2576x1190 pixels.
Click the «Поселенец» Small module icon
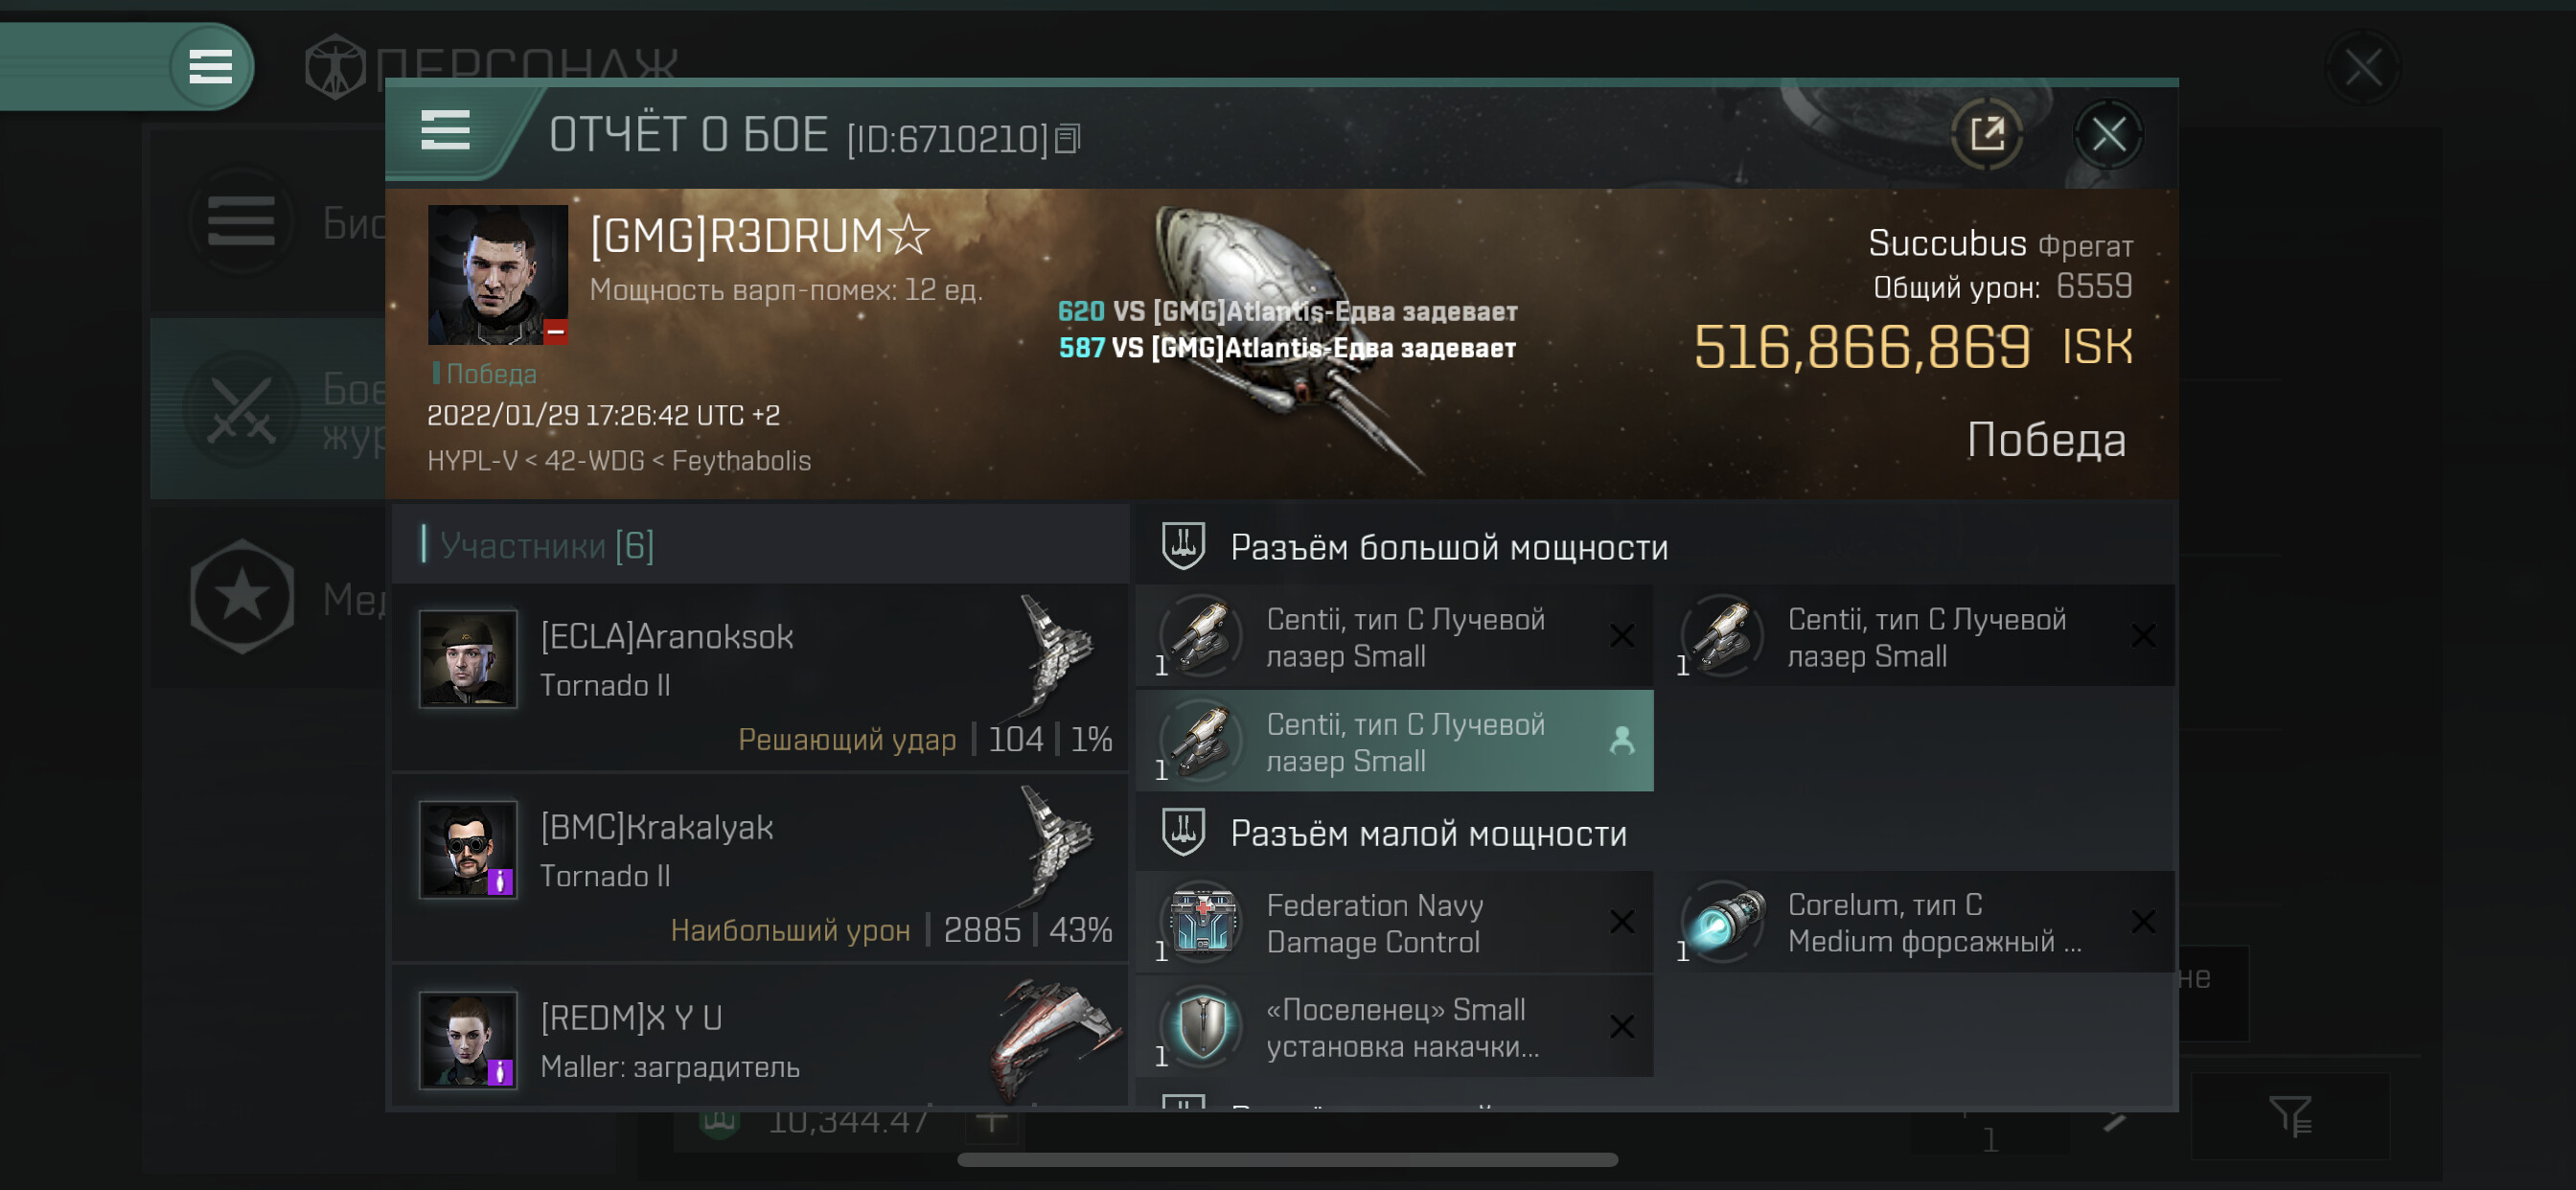(1202, 1026)
